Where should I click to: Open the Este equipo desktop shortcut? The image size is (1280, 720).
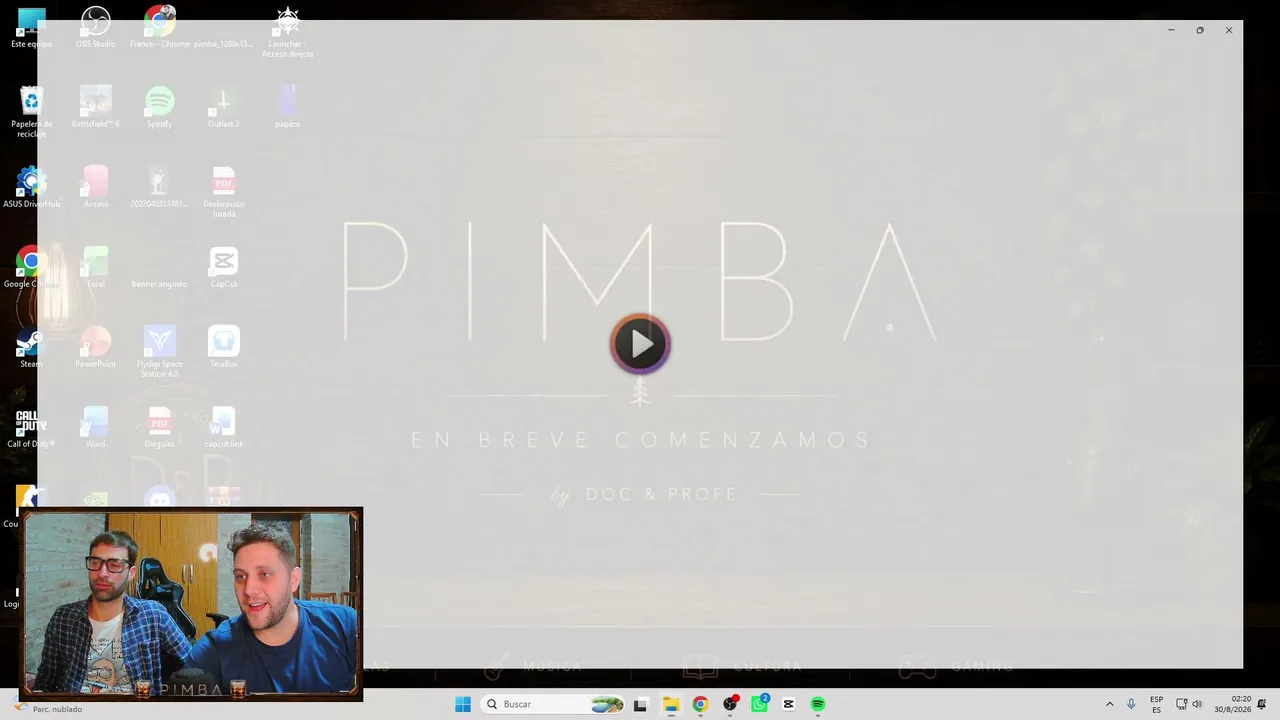31,28
